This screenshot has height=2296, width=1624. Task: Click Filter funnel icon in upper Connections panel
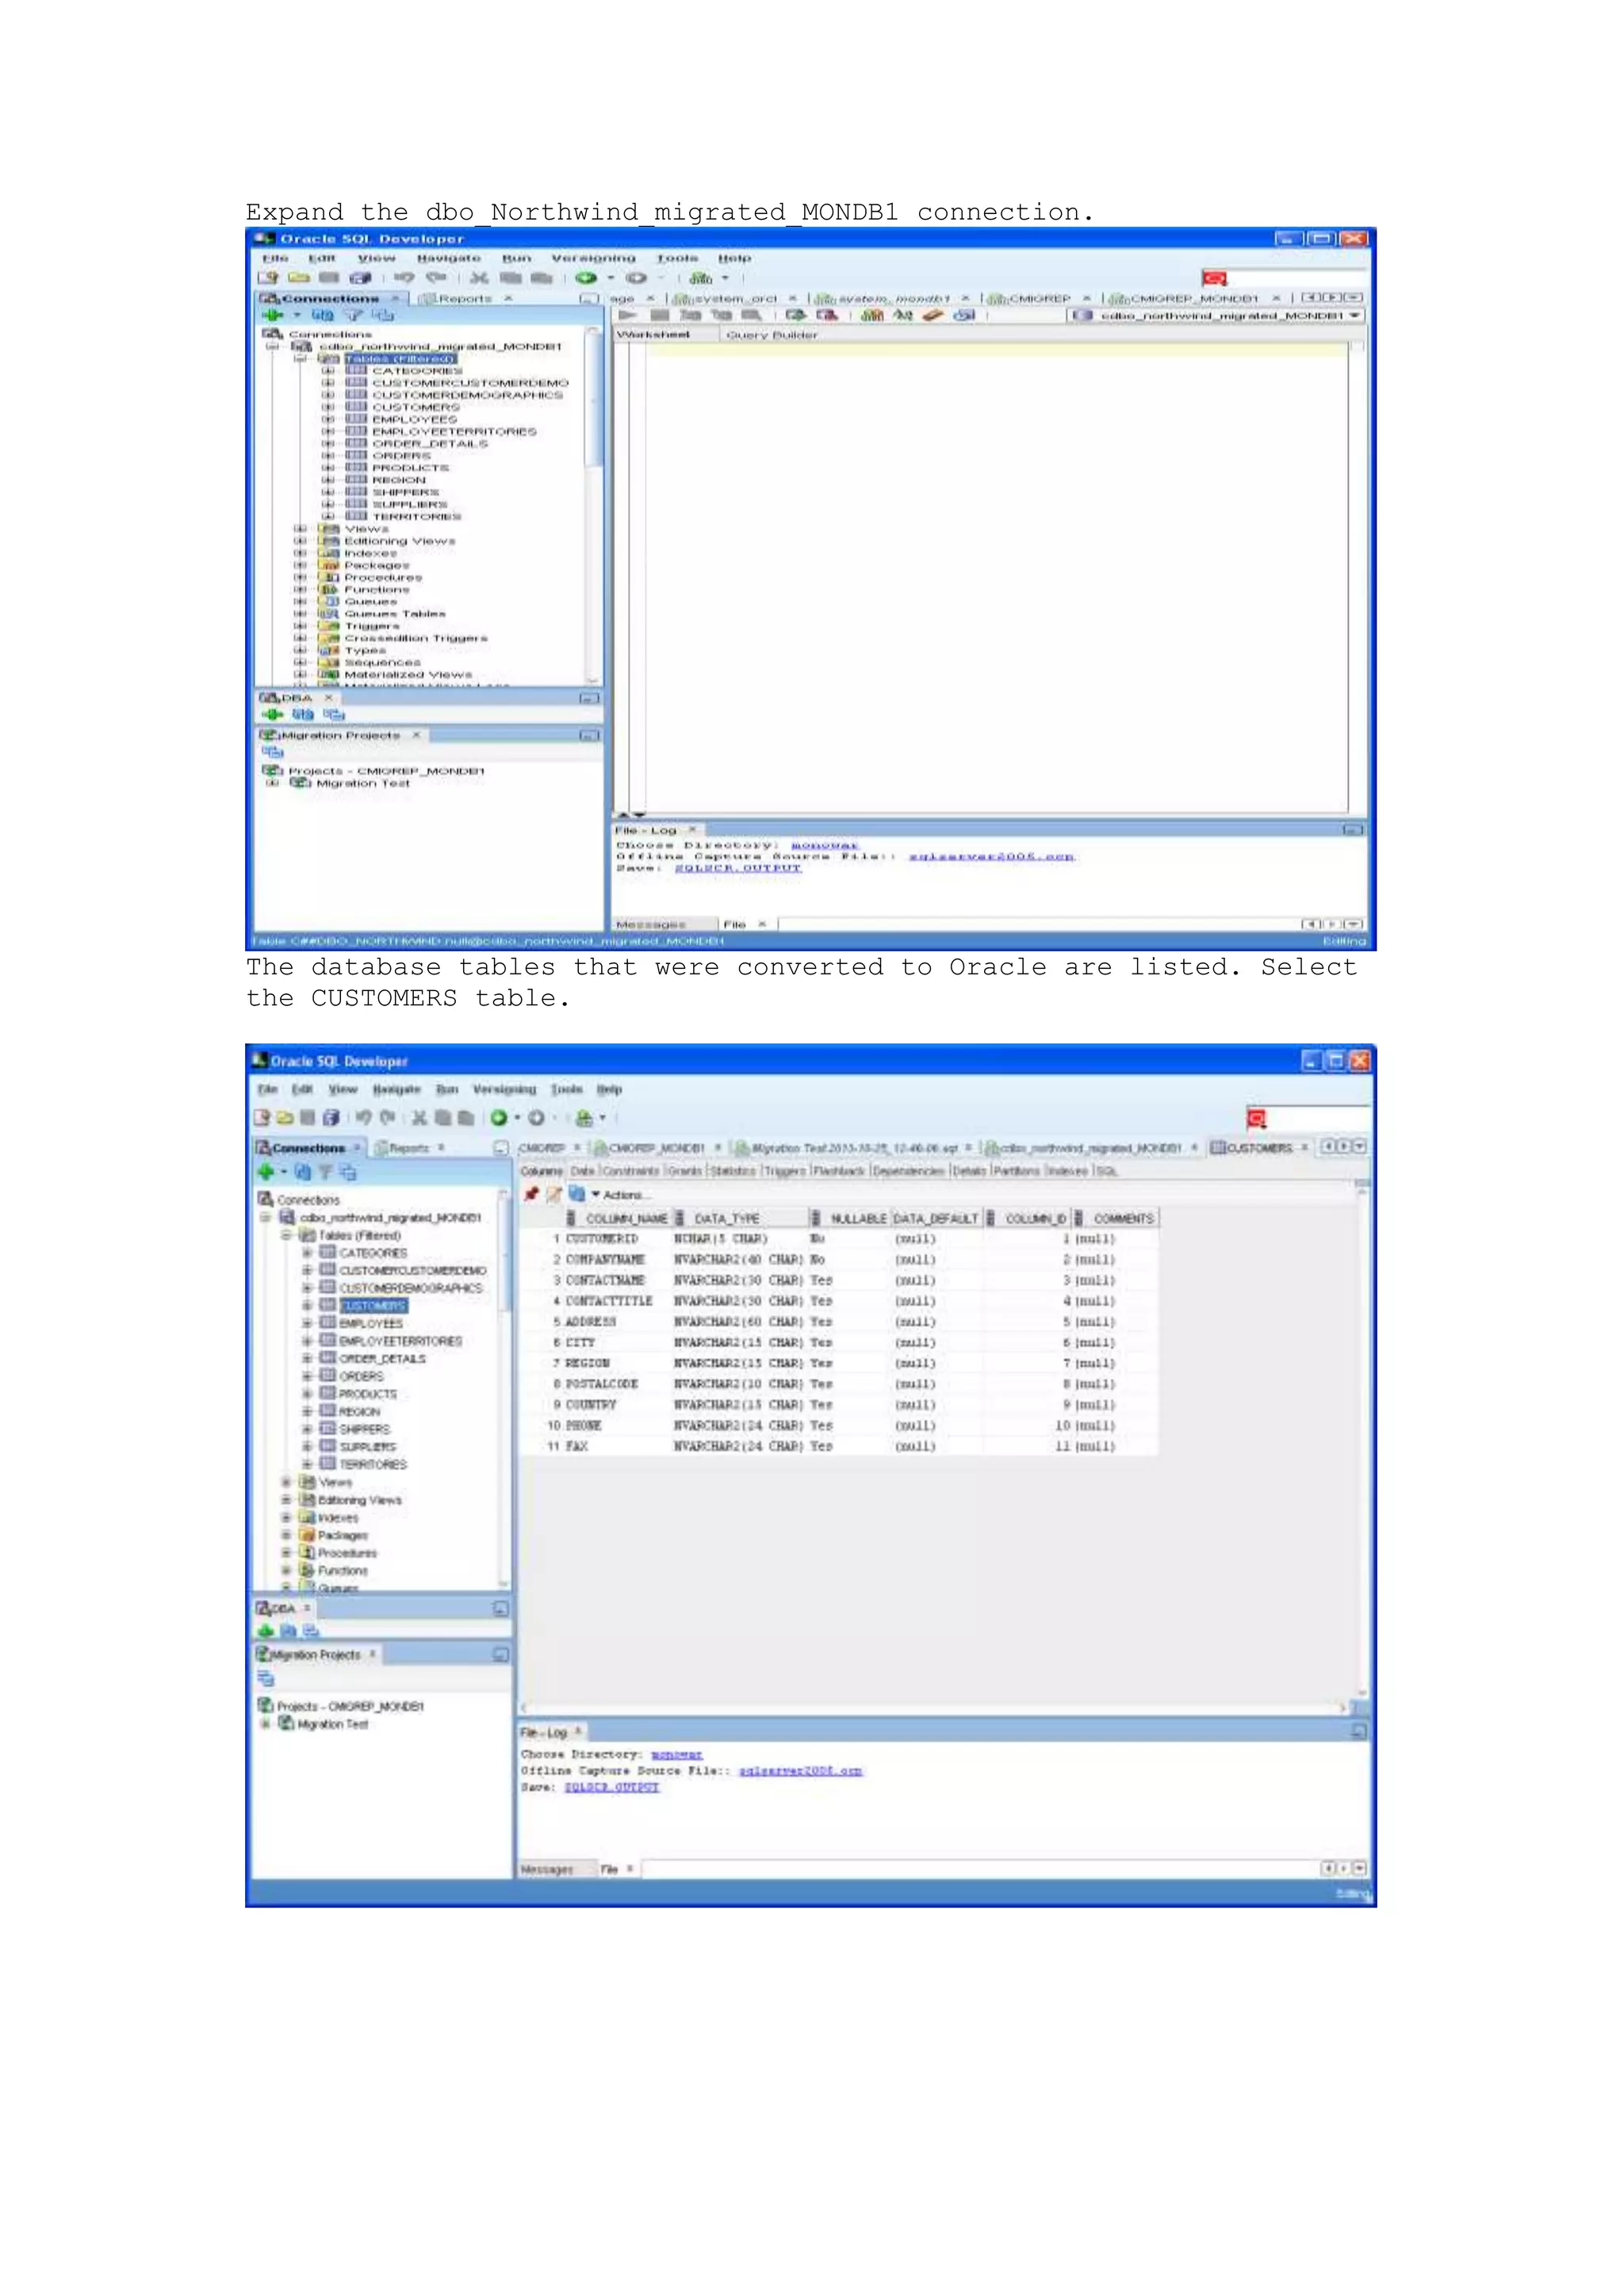[353, 314]
